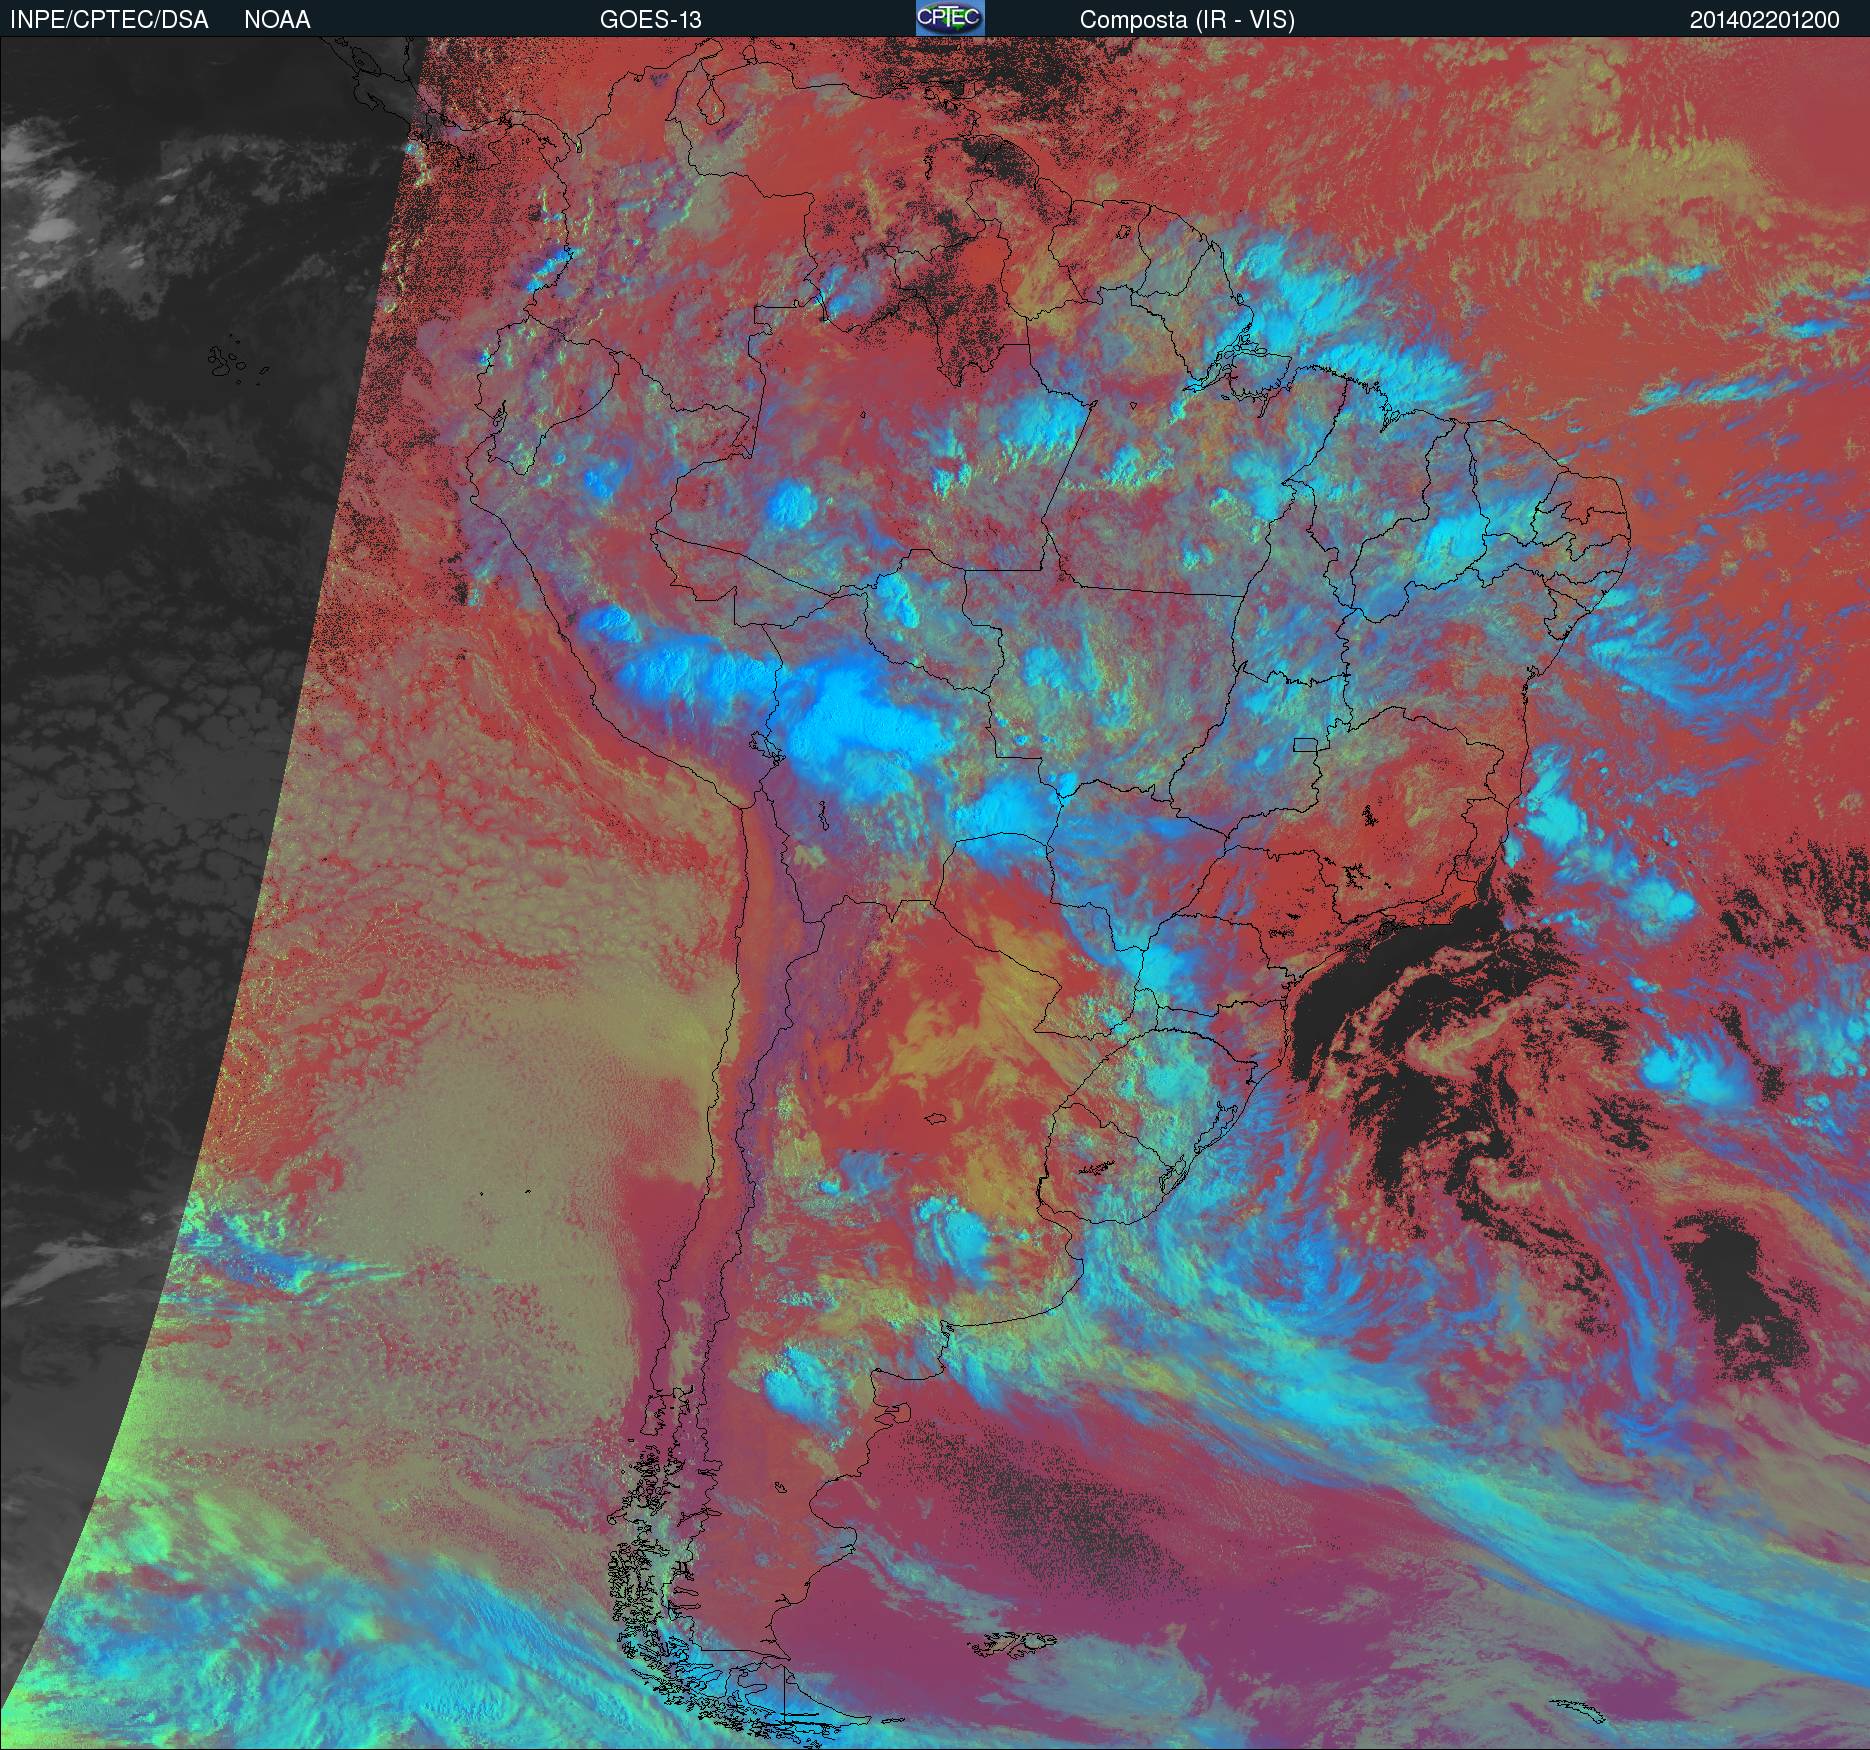
Task: Click the GOES-13 satellite label
Action: tap(650, 20)
